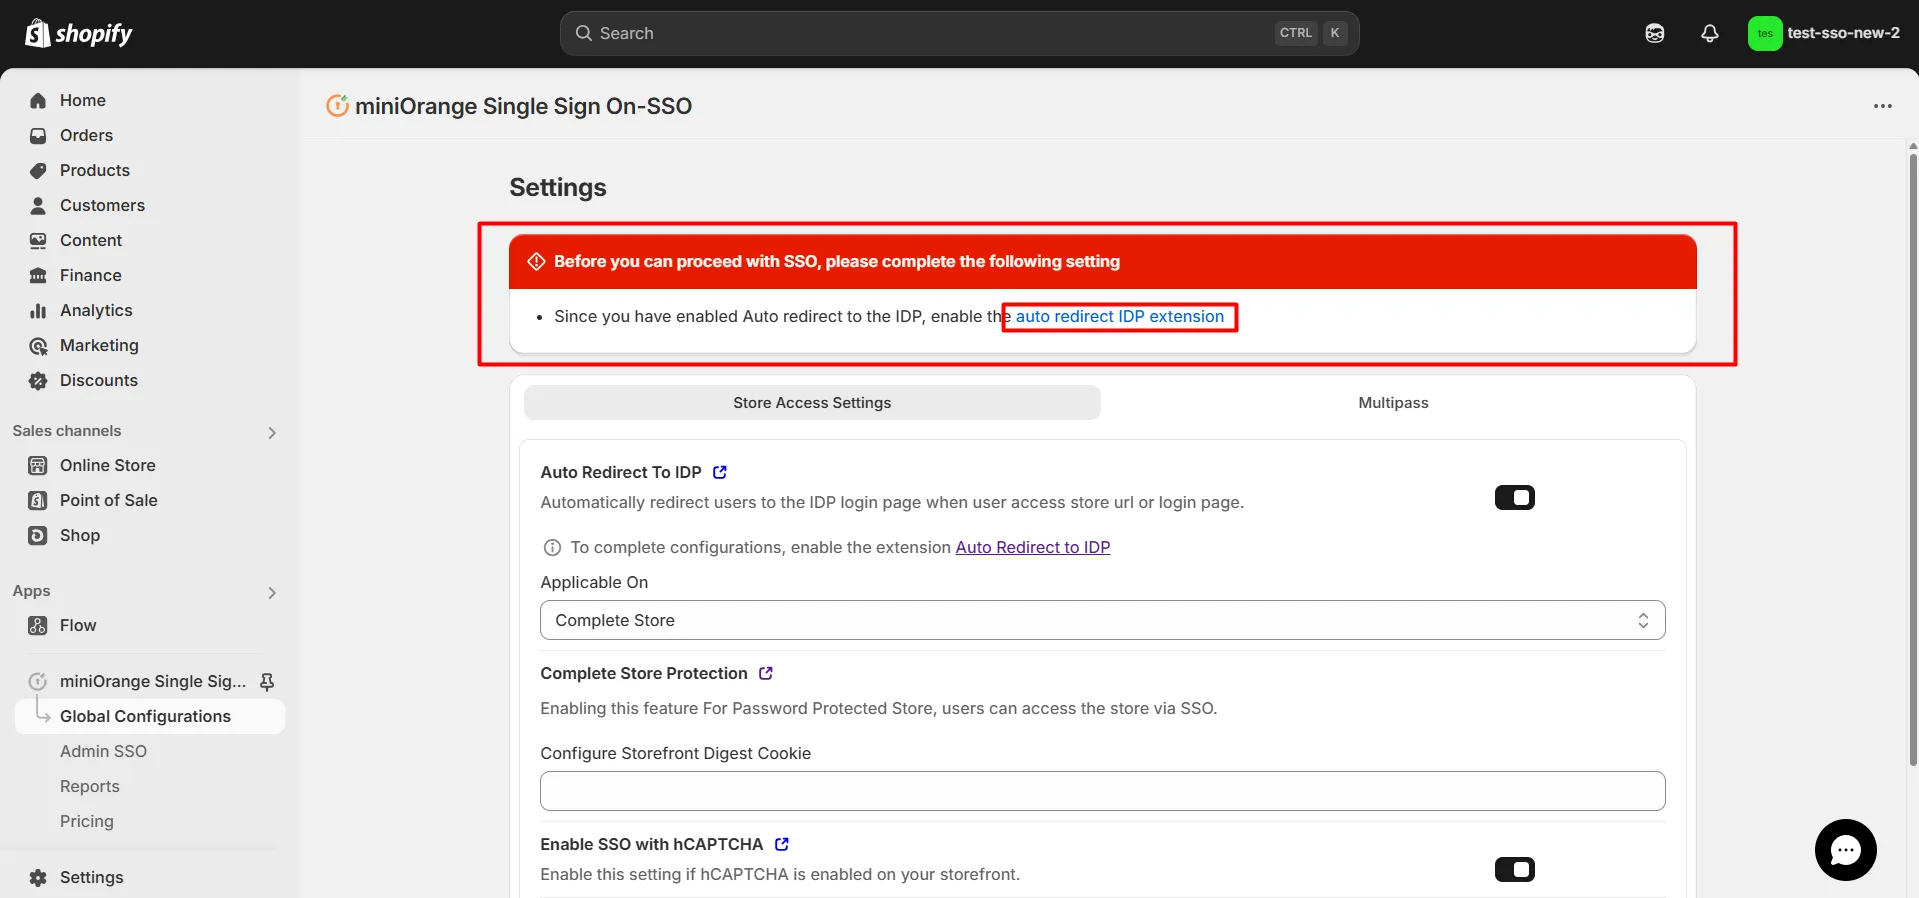Open Reports under miniOrange app
The image size is (1919, 898).
pyautogui.click(x=90, y=786)
